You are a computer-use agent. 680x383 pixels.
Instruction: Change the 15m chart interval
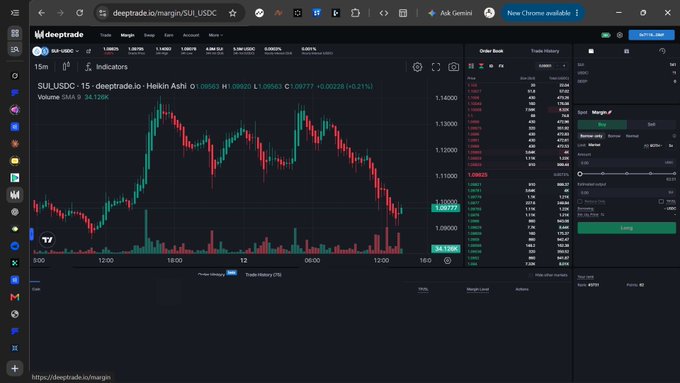click(41, 67)
